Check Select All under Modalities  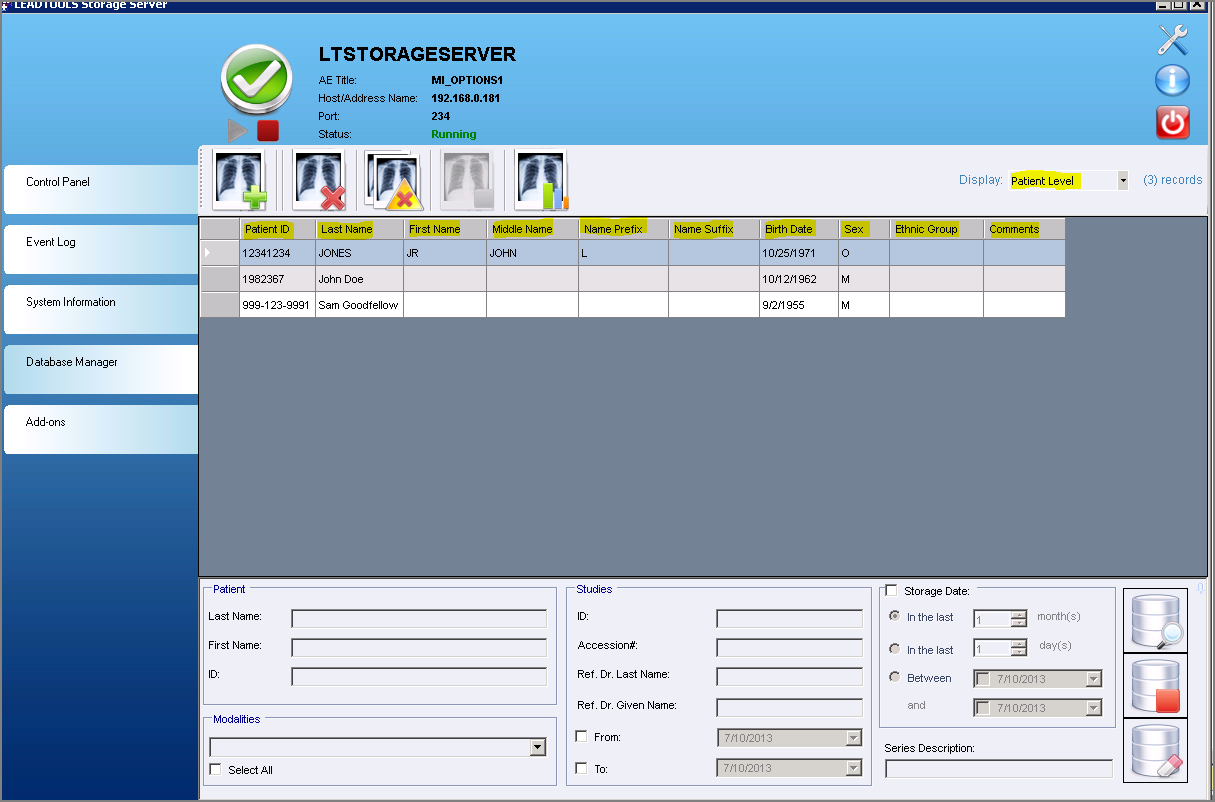[215, 770]
